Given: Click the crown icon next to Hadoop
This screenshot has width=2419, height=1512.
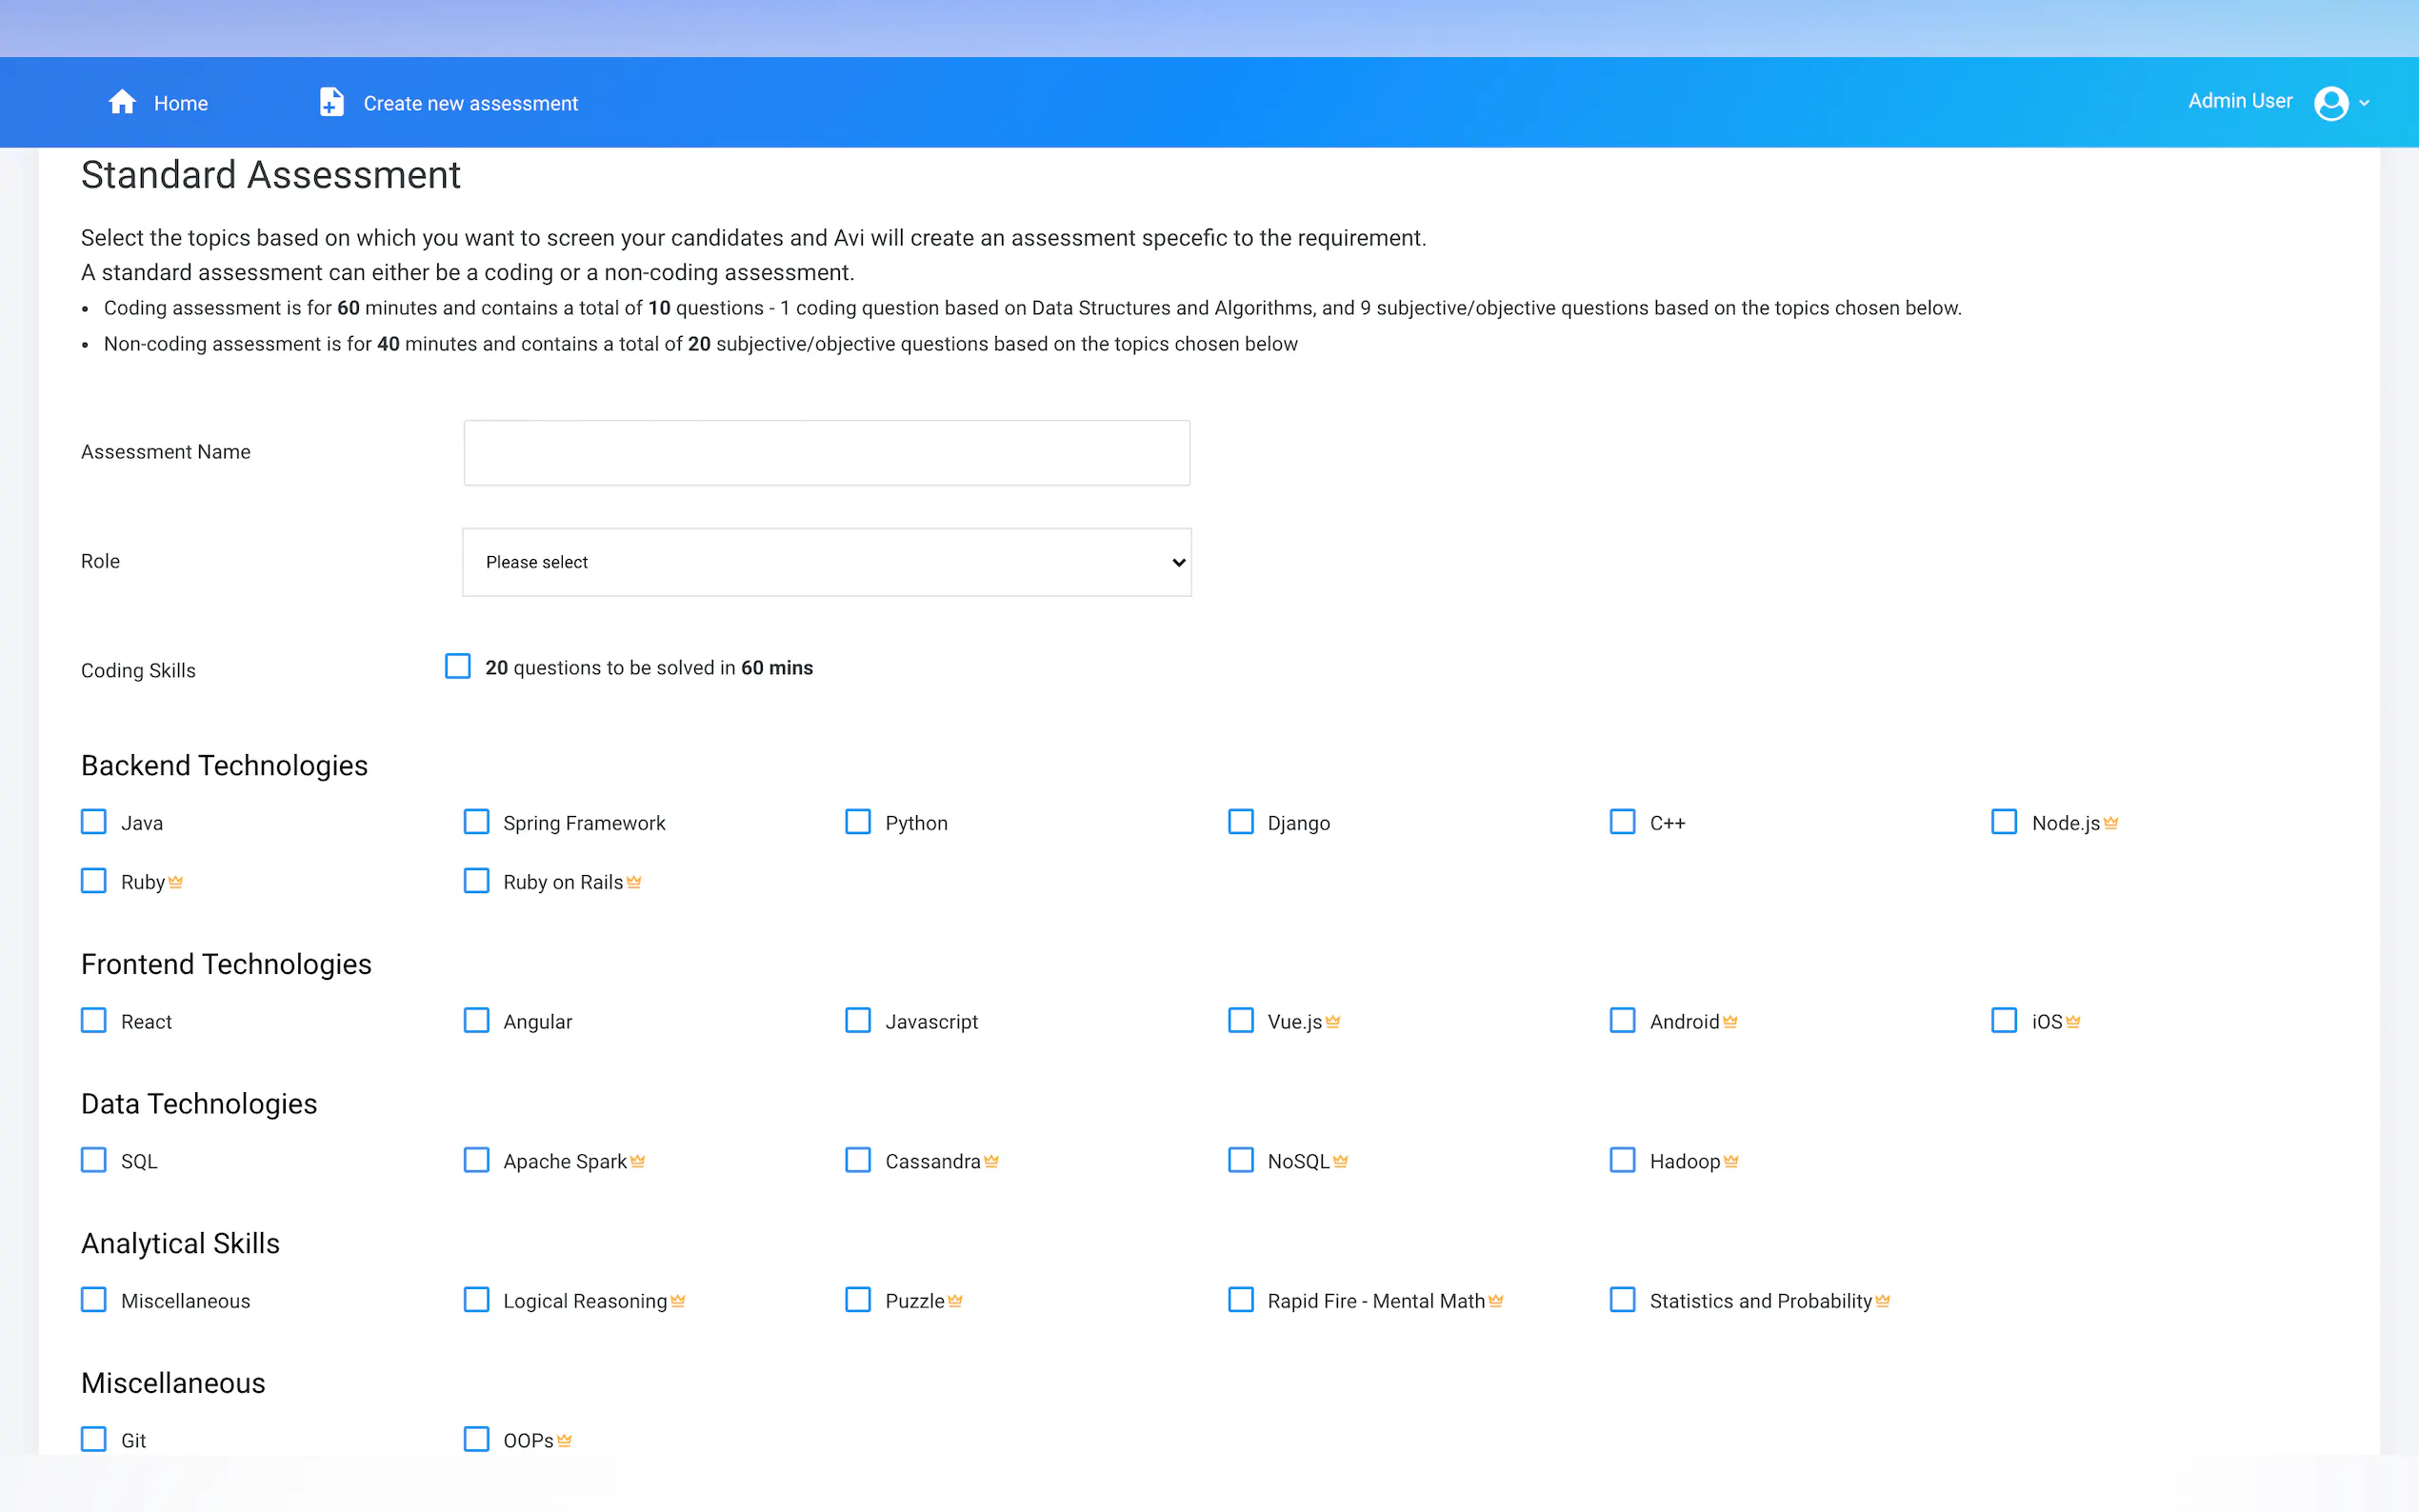Looking at the screenshot, I should click(x=1731, y=1161).
